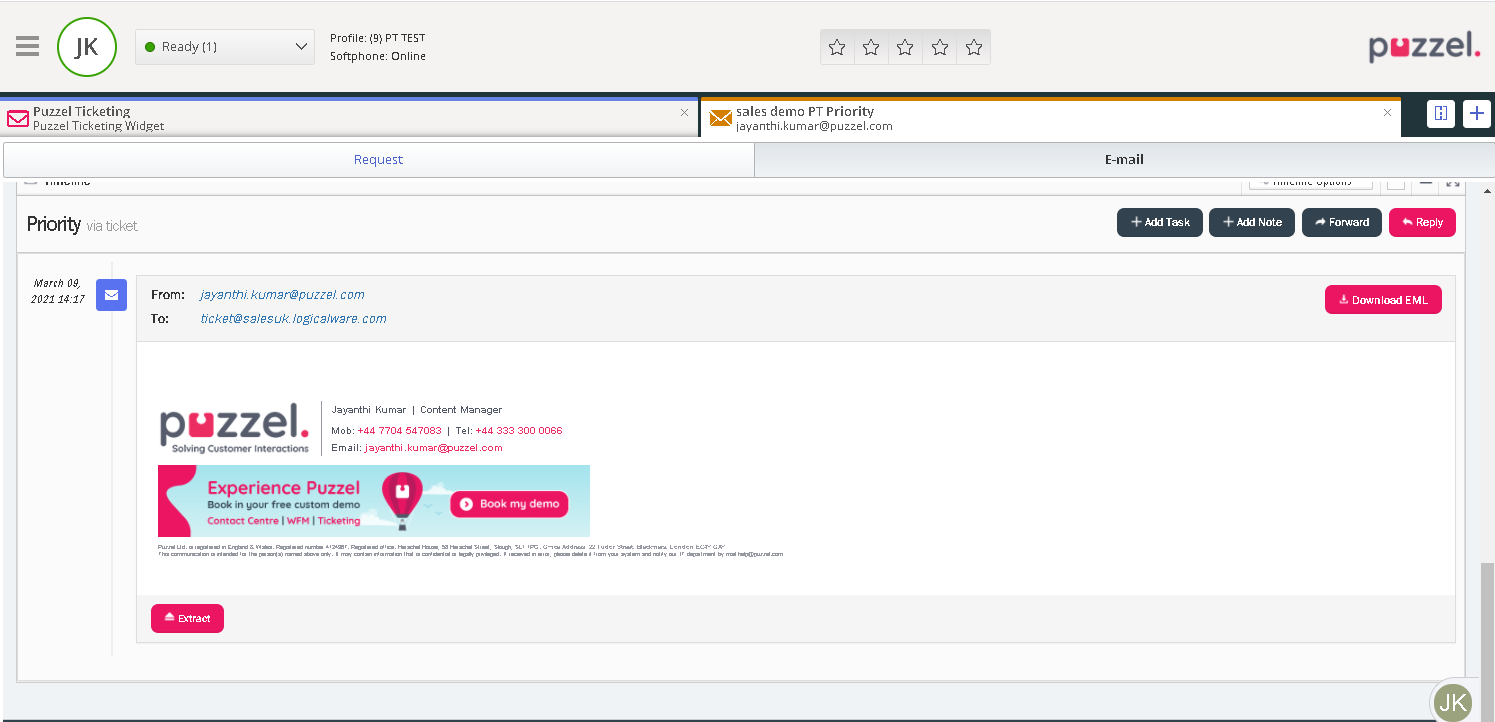Expand the Ready status dropdown
This screenshot has height=722, width=1495.
(225, 47)
